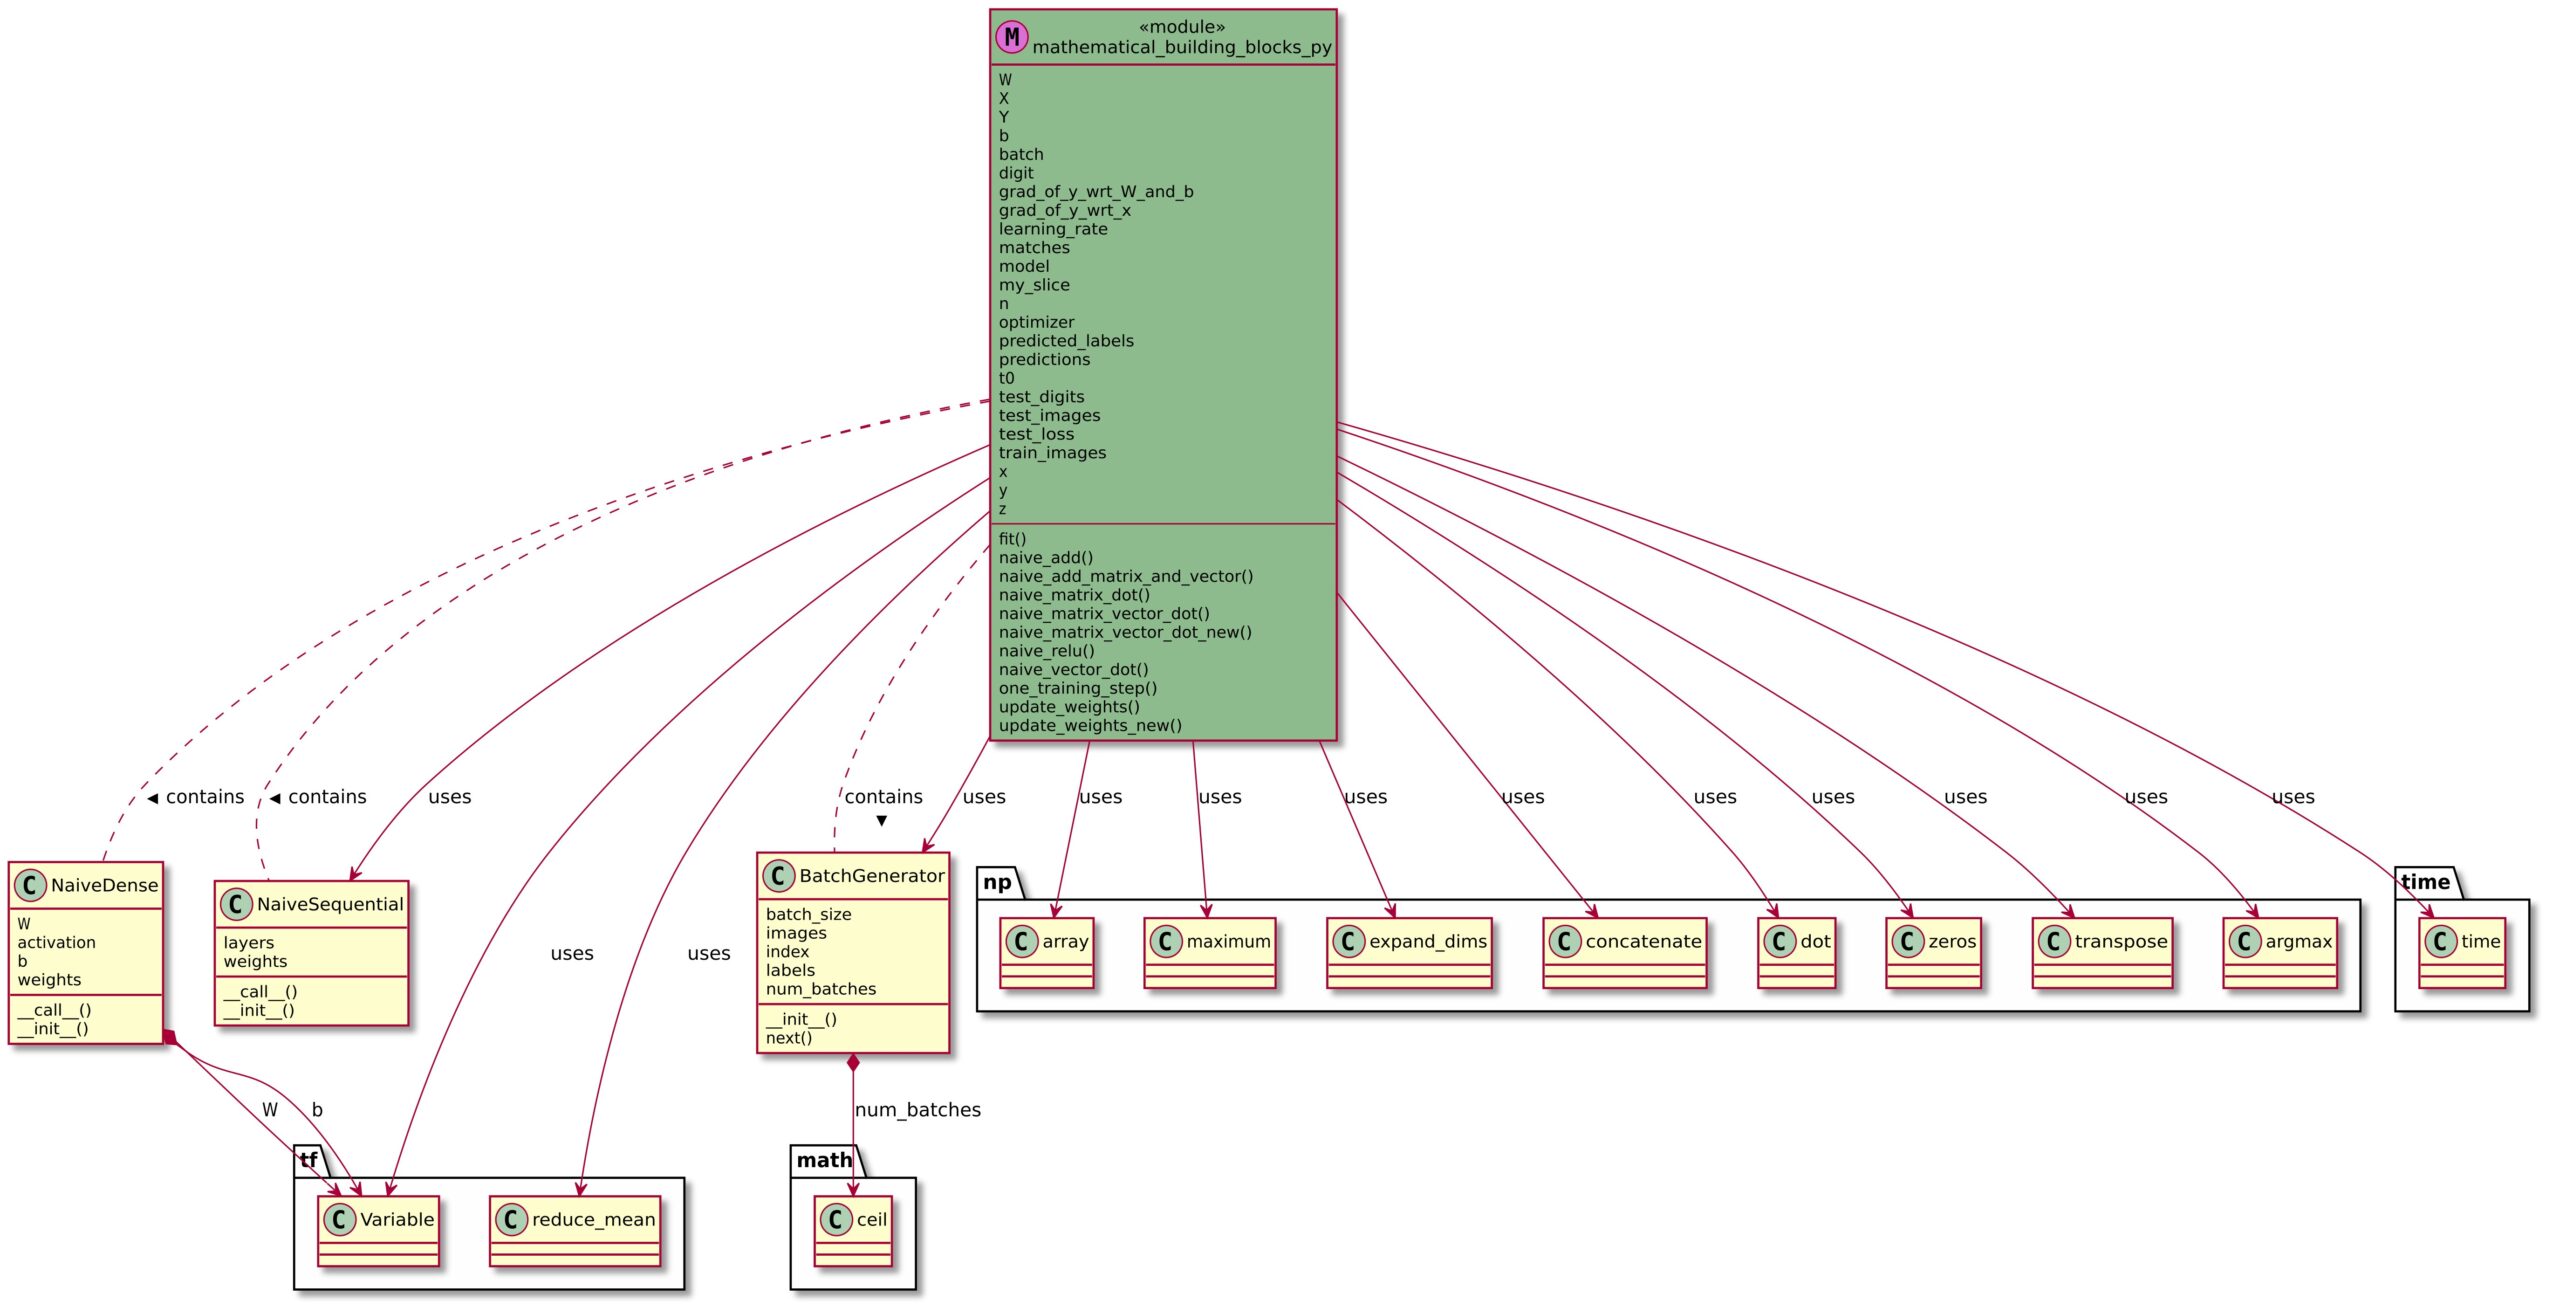Click the C icon beside ceil
2560x1307 pixels.
pyautogui.click(x=836, y=1219)
